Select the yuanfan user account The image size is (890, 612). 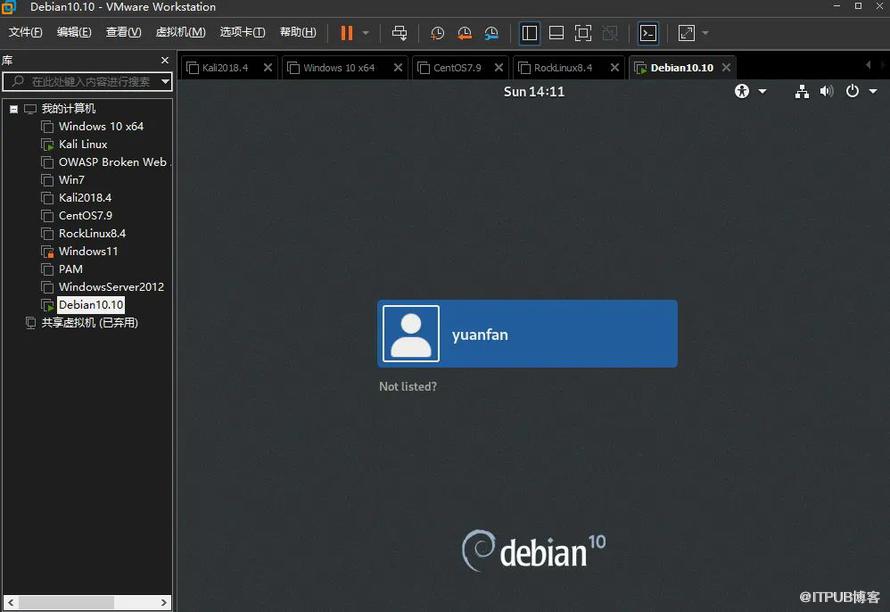click(x=527, y=334)
